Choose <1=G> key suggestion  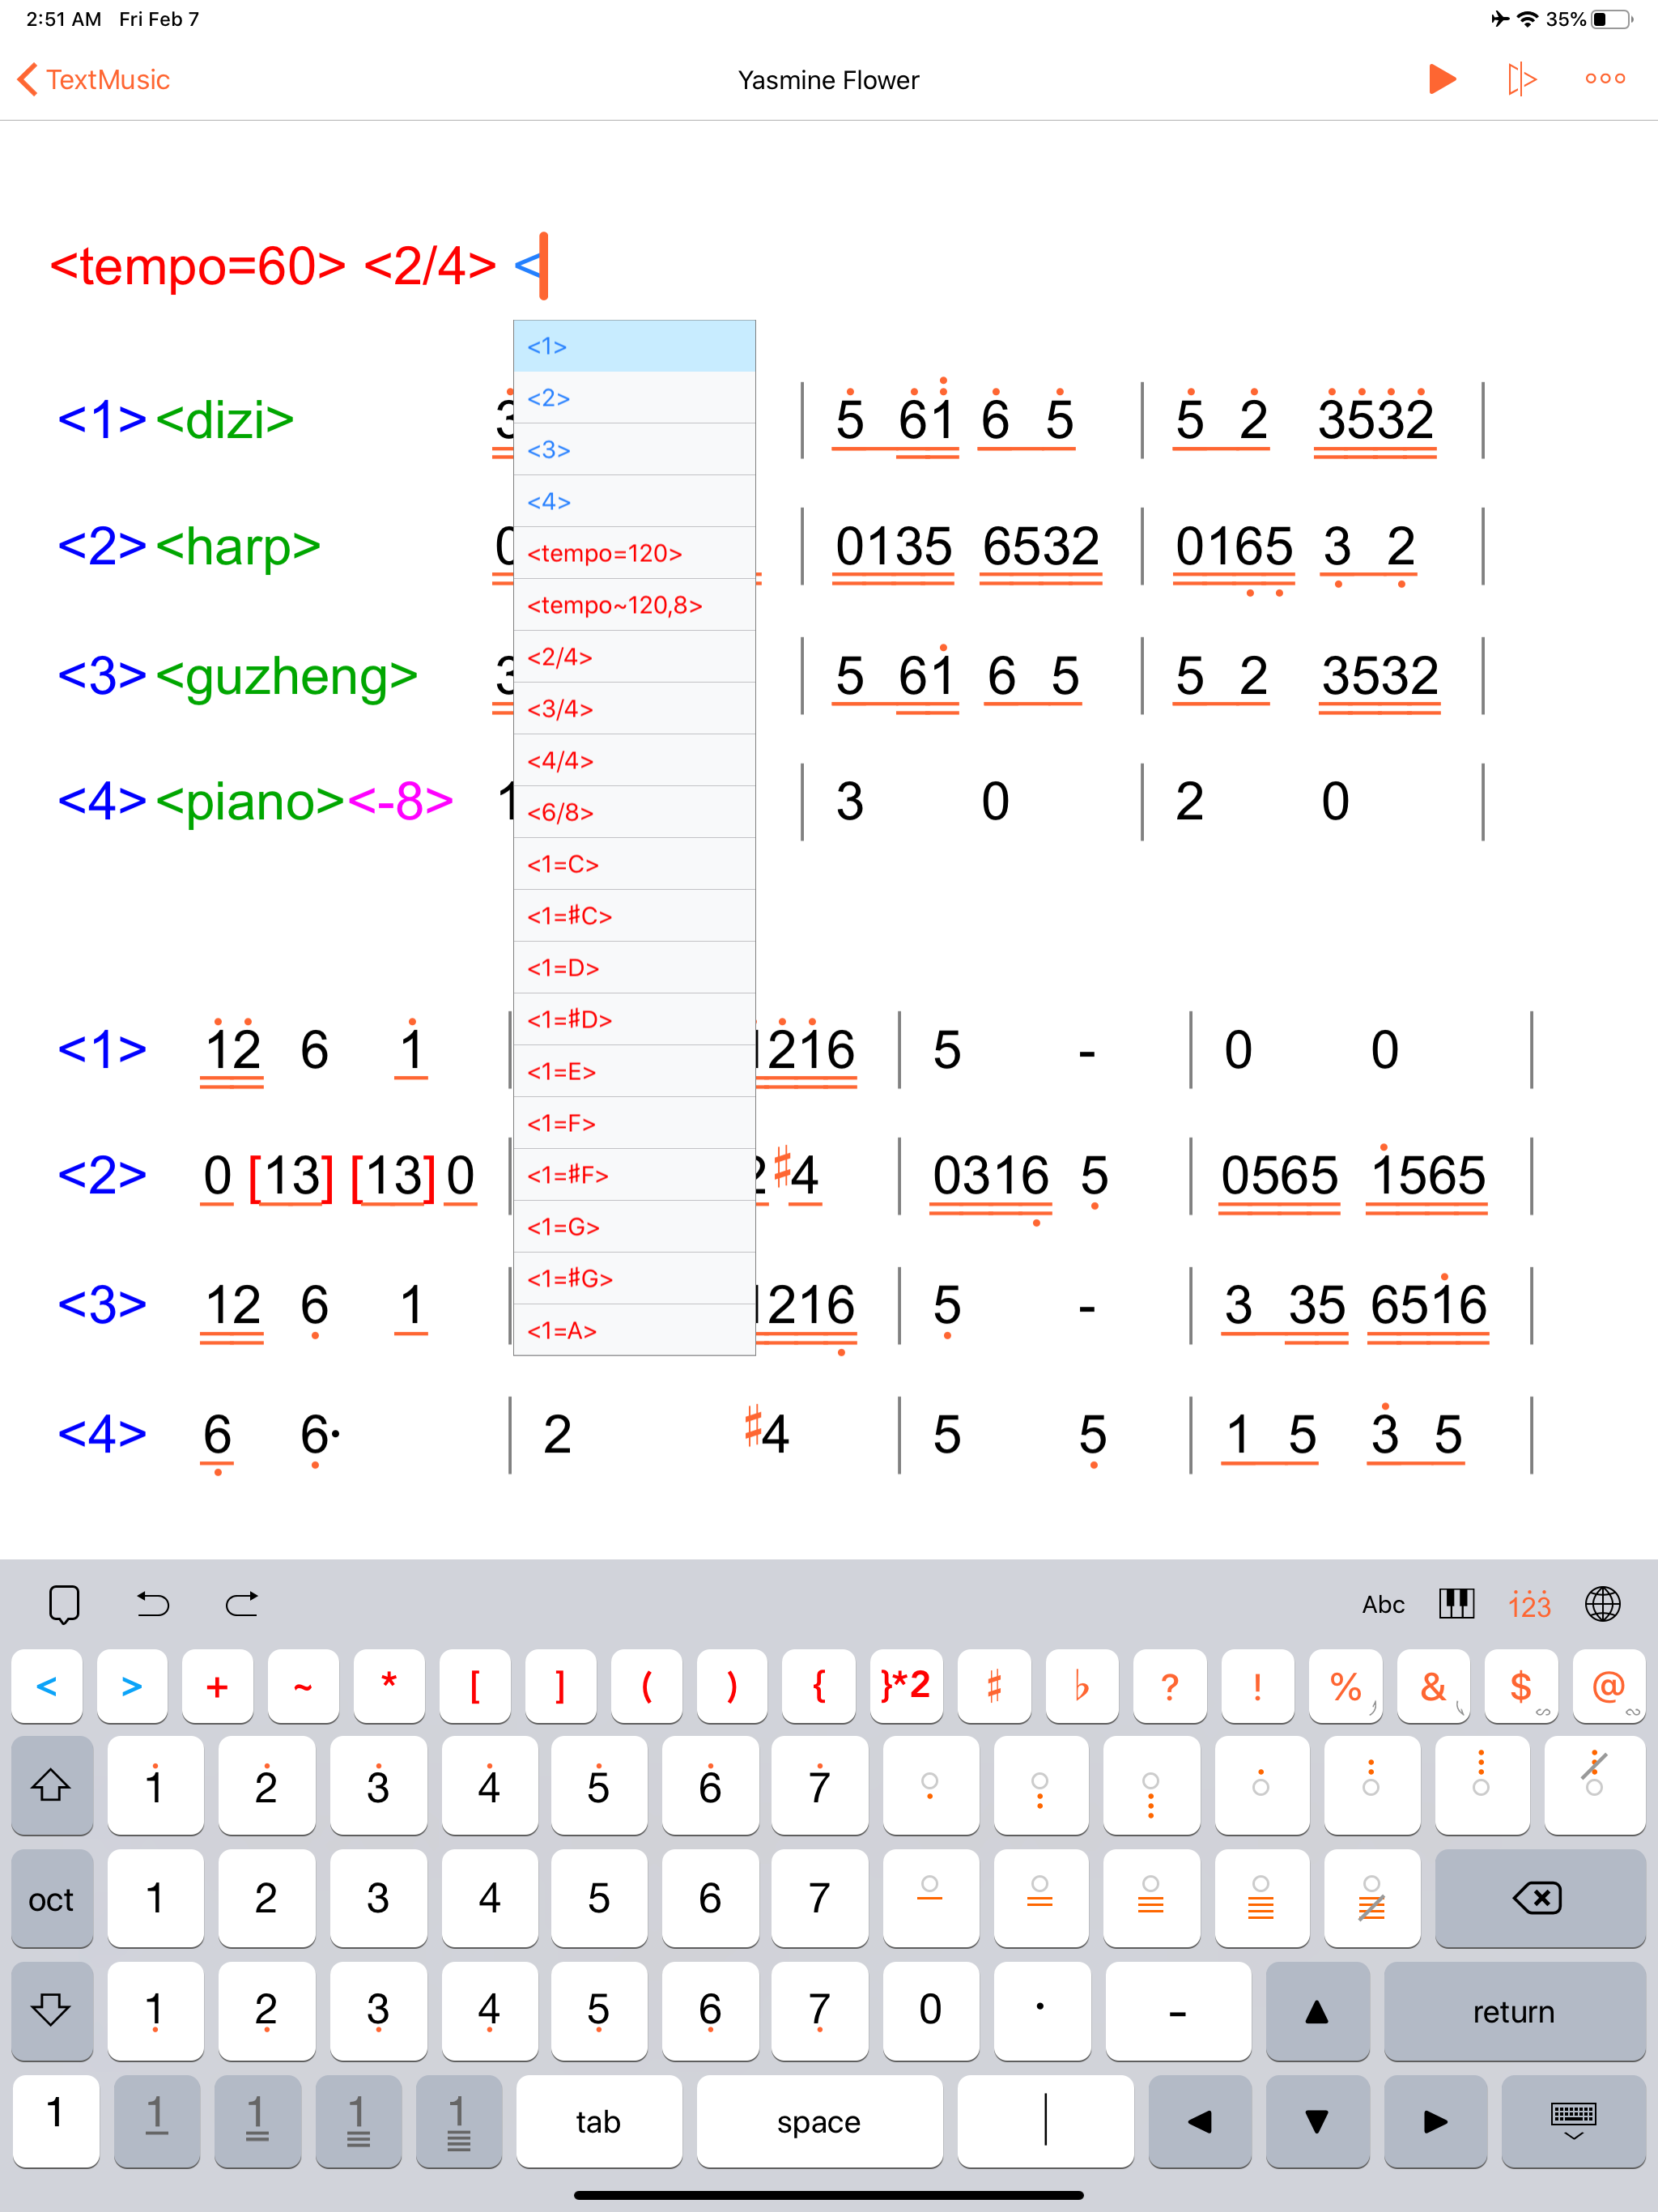pyautogui.click(x=634, y=1227)
